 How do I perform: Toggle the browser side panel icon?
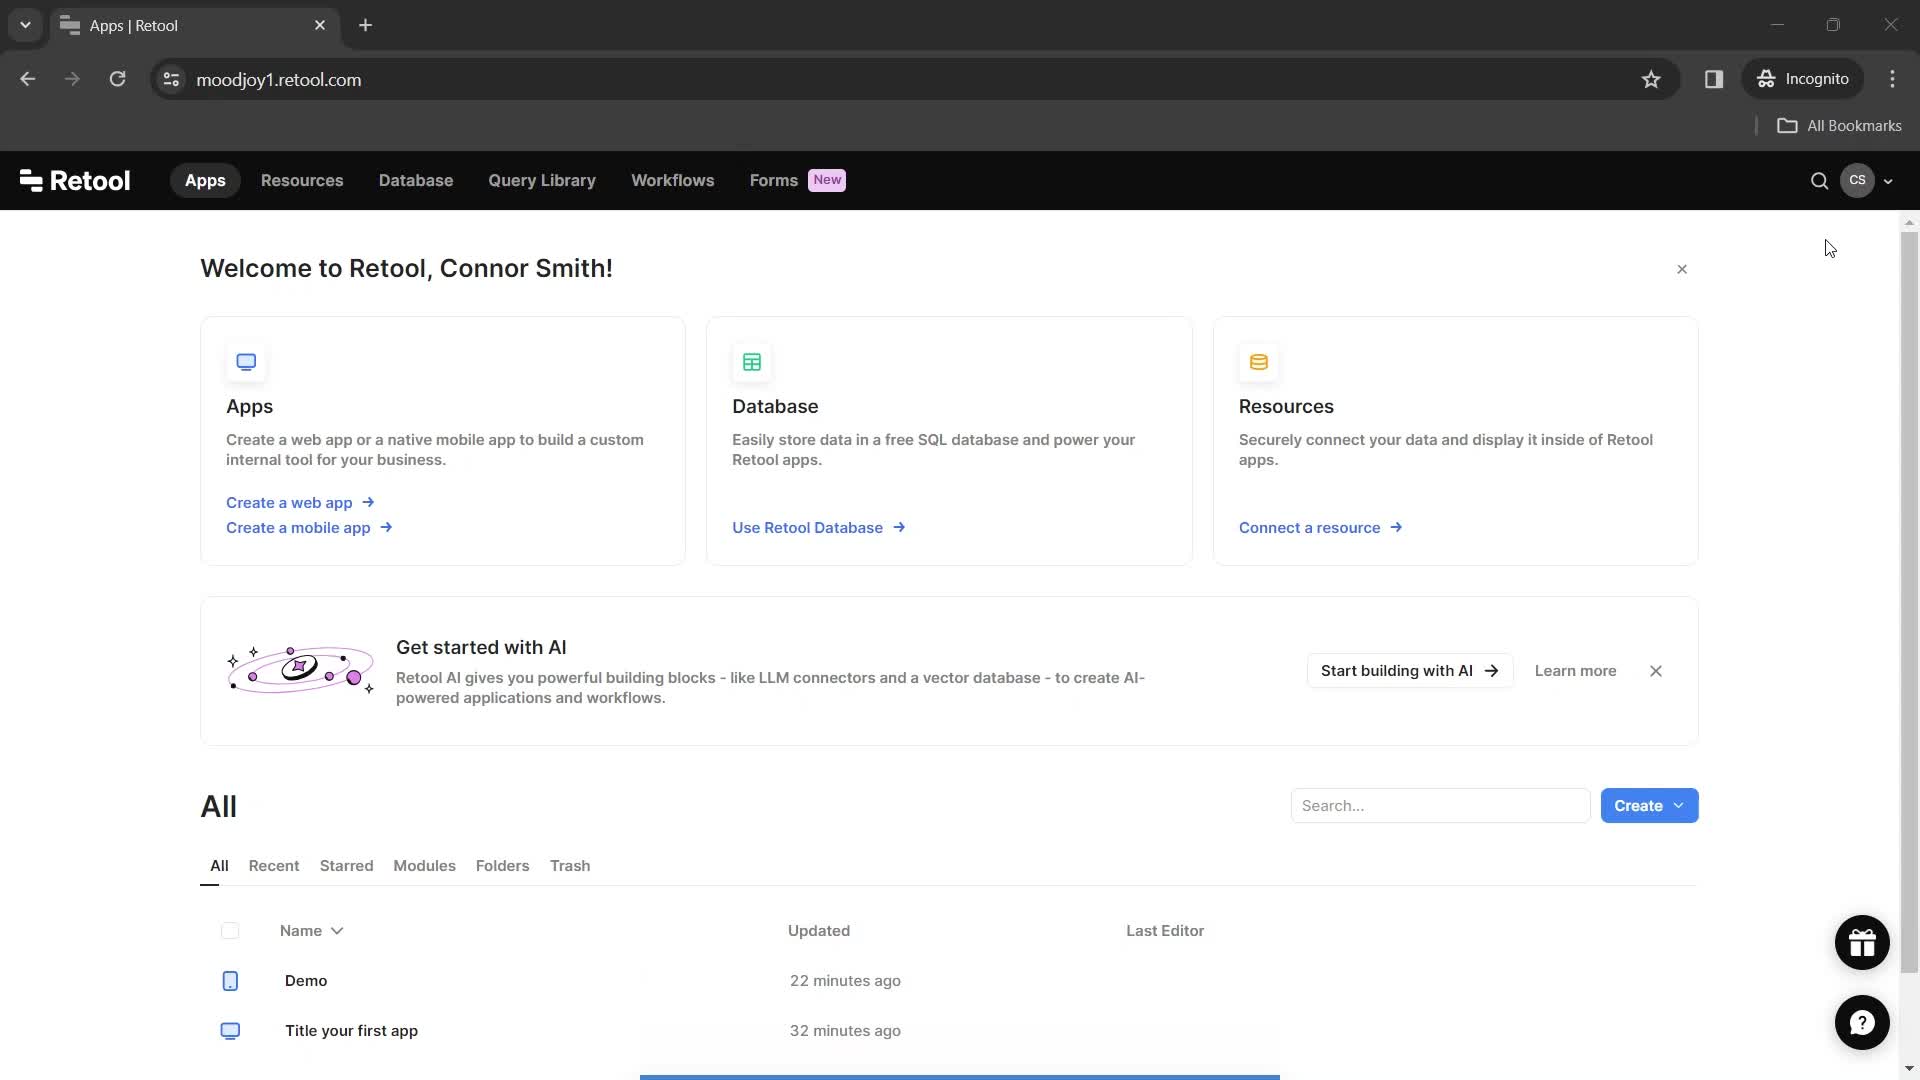point(1714,79)
